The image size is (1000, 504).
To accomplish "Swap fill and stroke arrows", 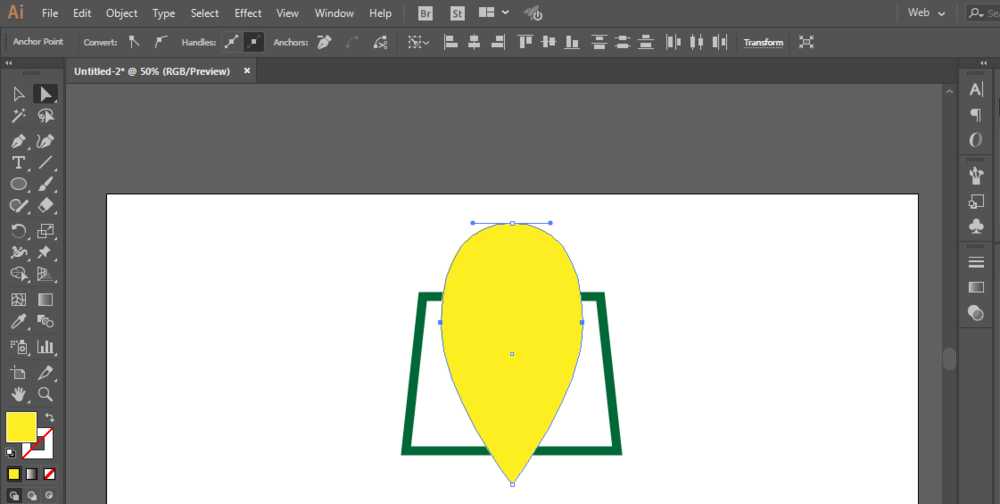I will pos(50,418).
